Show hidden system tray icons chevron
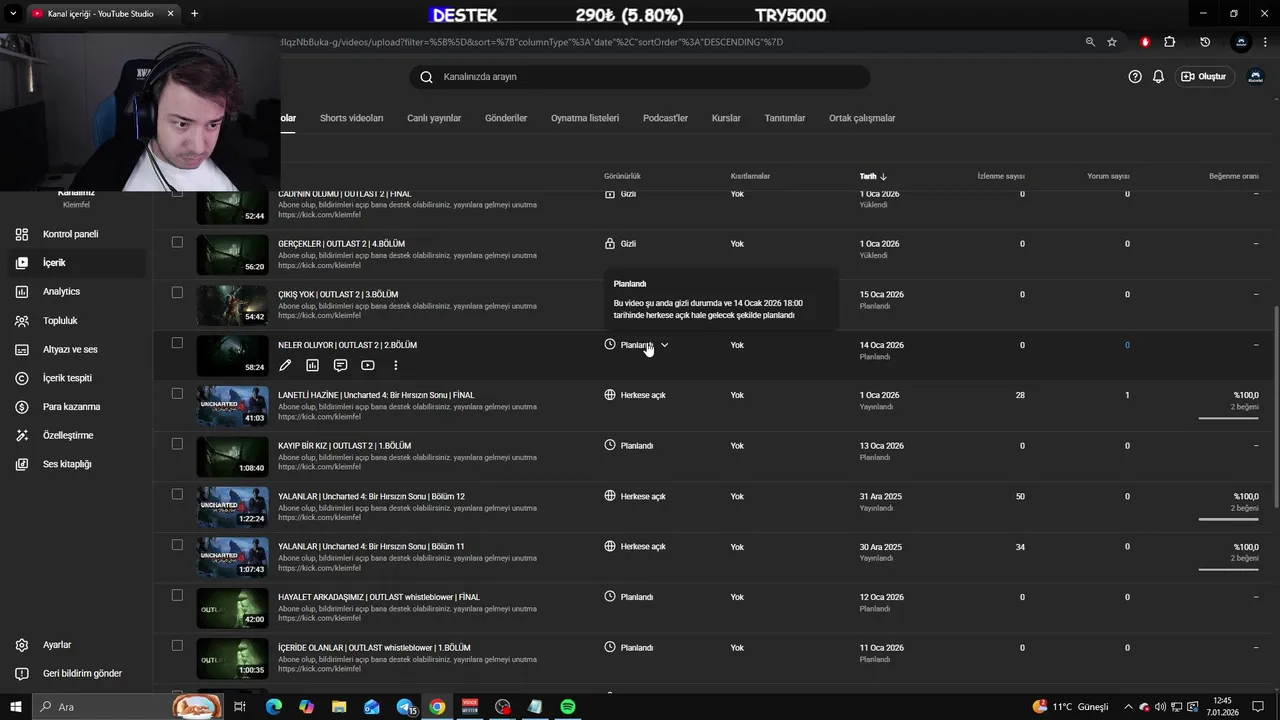This screenshot has width=1280, height=720. click(1128, 707)
